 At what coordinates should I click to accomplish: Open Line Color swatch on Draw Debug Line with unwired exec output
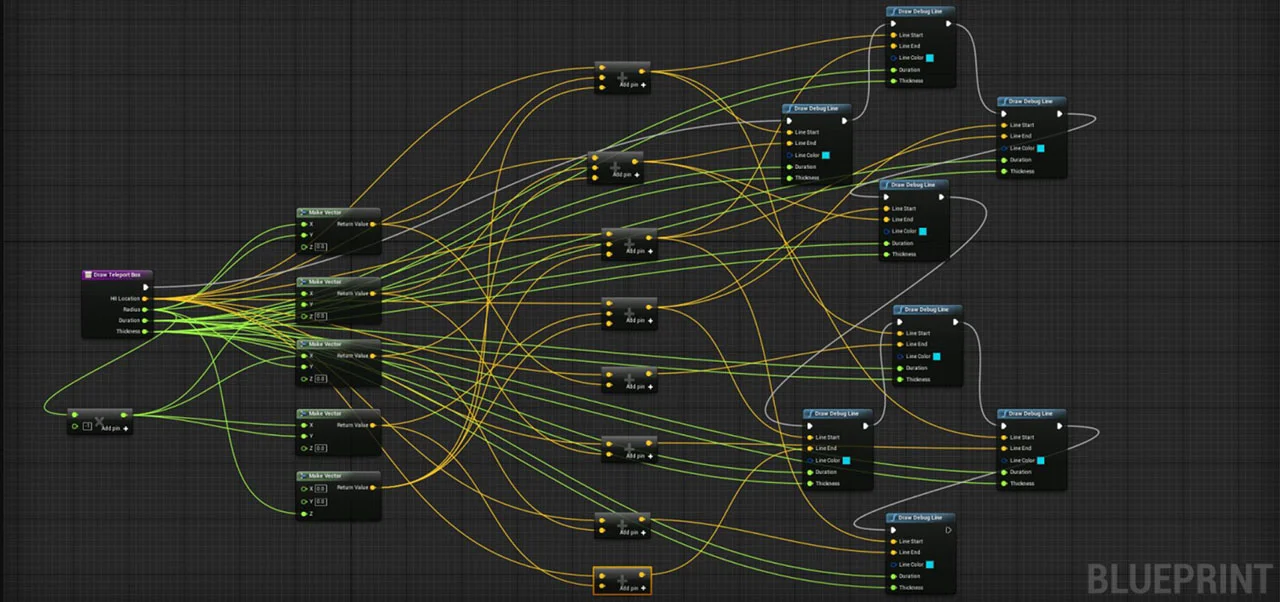click(x=930, y=565)
